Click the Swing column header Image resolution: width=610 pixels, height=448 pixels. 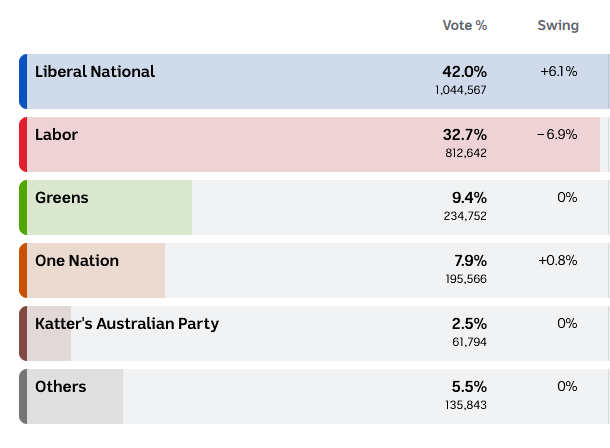557,25
